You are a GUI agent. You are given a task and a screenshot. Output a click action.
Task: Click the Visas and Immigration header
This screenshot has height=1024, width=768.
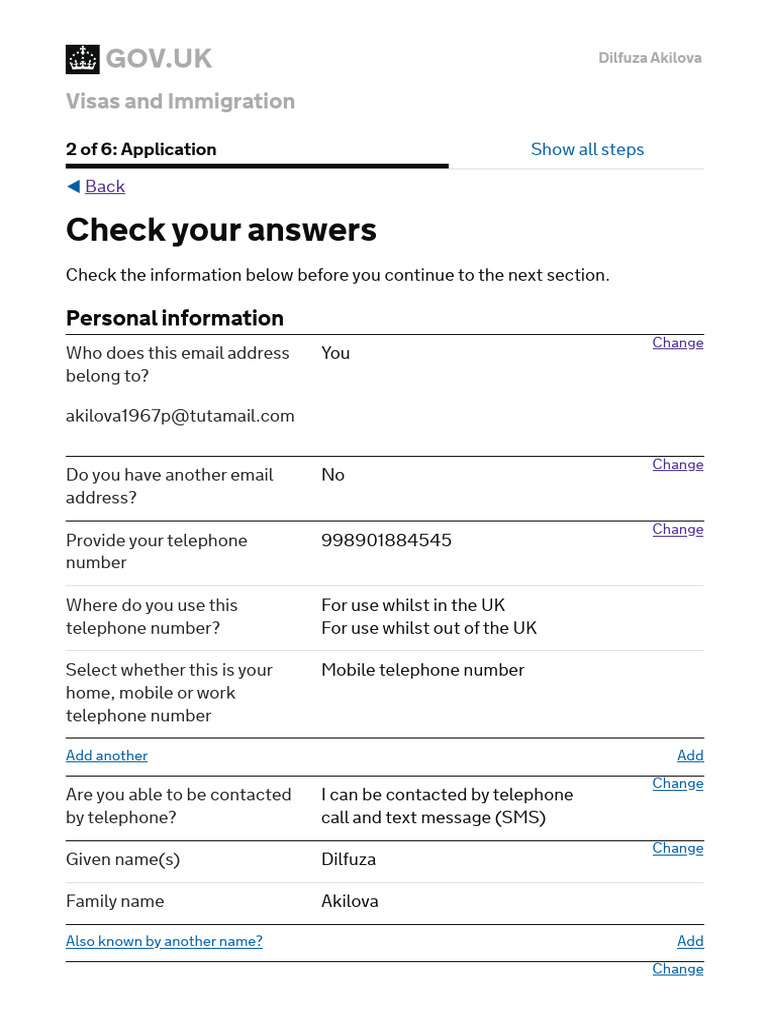(180, 101)
